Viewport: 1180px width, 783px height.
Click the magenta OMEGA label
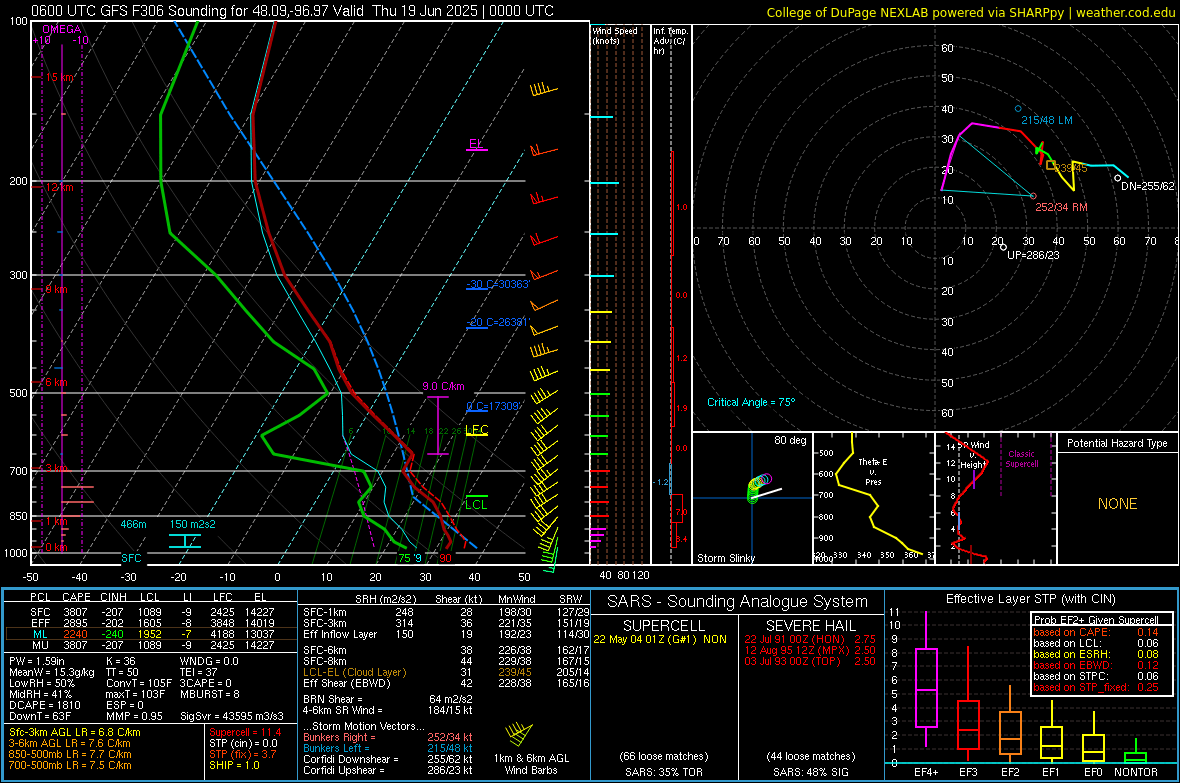pyautogui.click(x=62, y=29)
